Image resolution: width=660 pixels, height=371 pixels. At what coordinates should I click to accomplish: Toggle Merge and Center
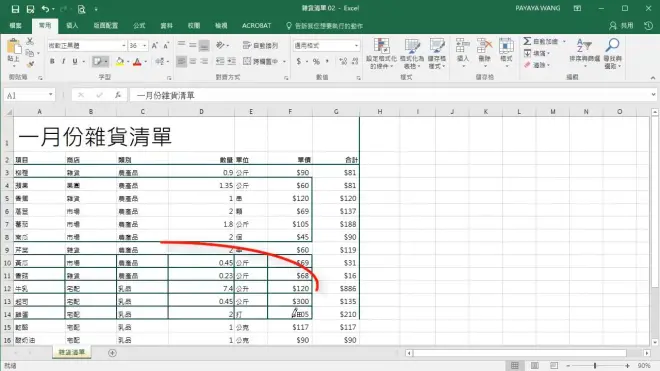(x=260, y=61)
